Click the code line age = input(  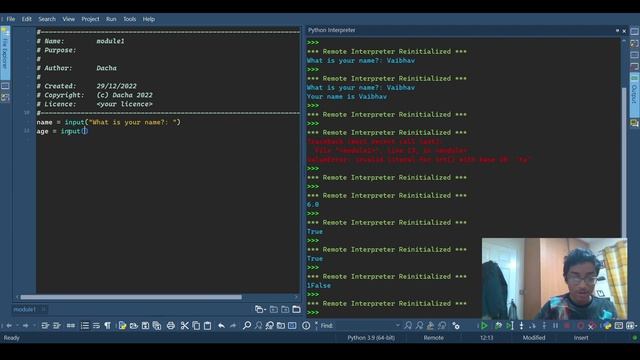[x=62, y=131]
